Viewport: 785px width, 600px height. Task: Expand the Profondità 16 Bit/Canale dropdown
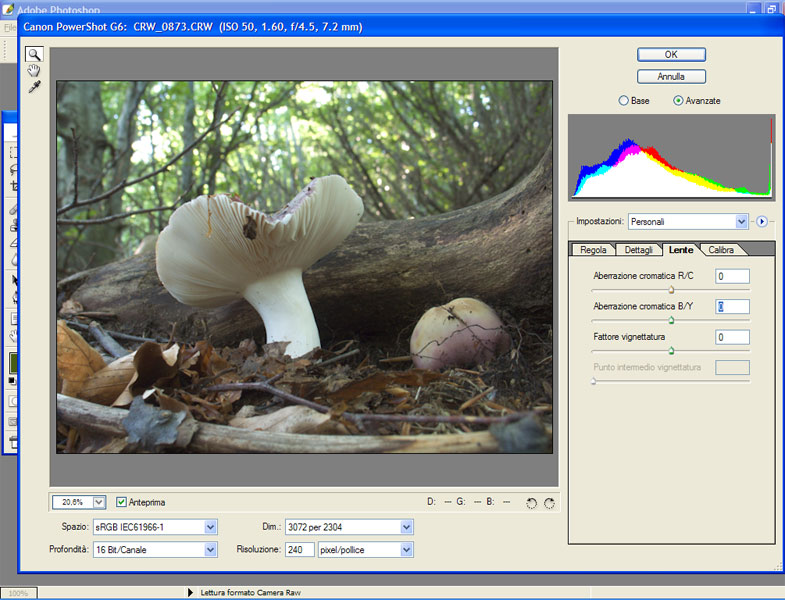210,549
